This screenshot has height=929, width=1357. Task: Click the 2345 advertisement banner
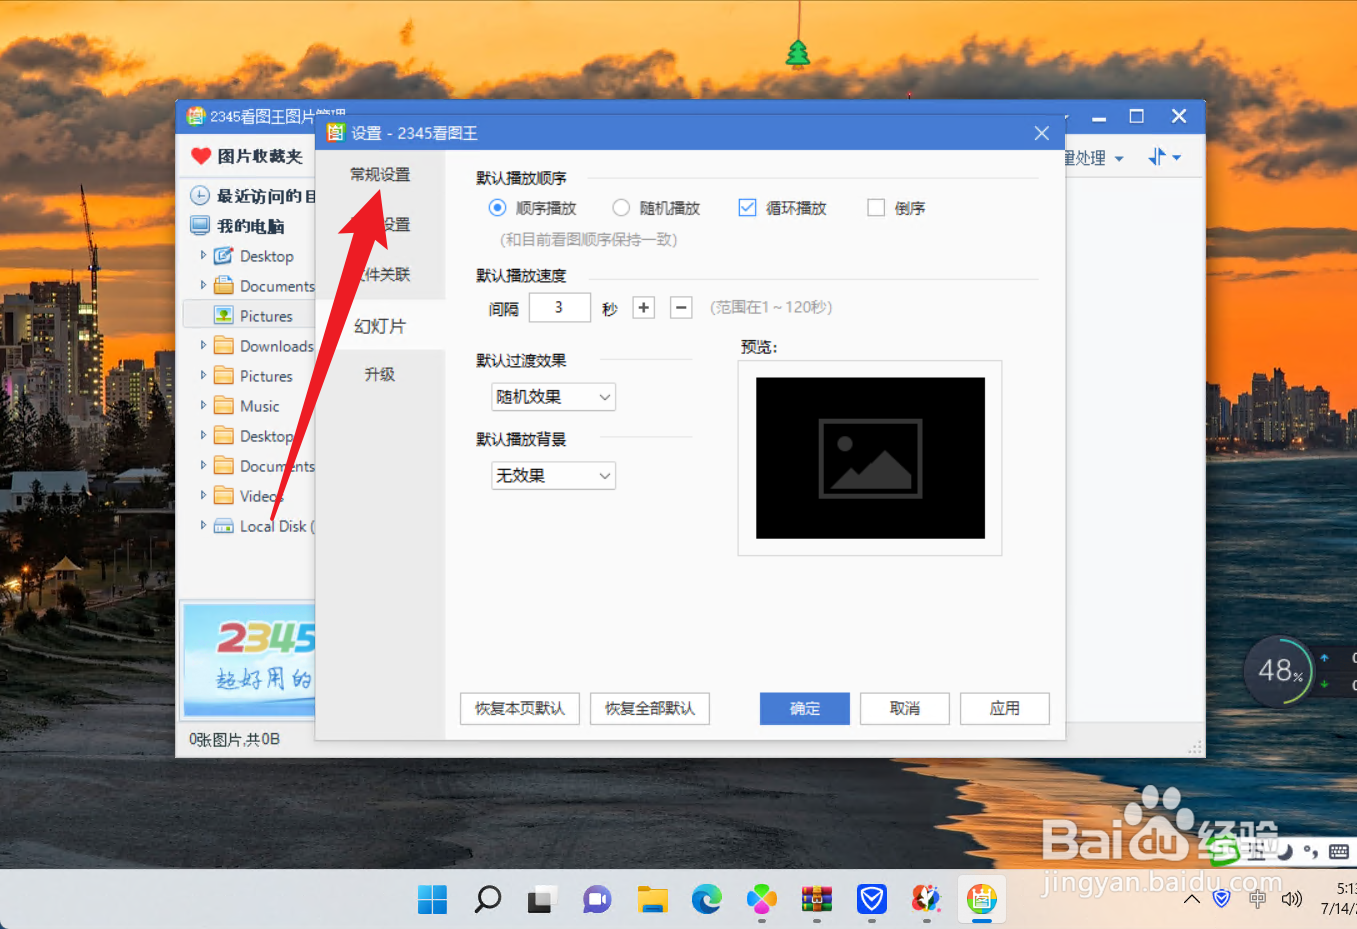(249, 660)
